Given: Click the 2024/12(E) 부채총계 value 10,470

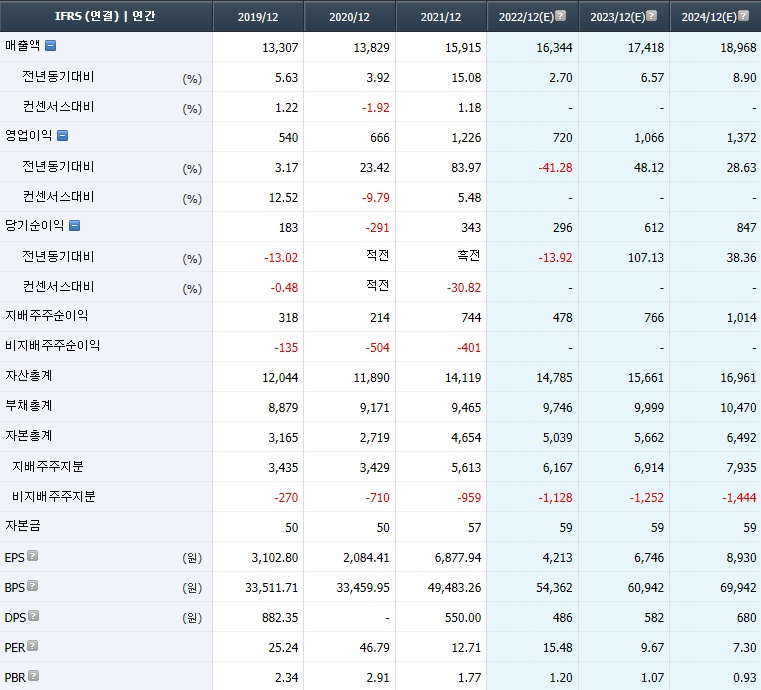Looking at the screenshot, I should [738, 408].
